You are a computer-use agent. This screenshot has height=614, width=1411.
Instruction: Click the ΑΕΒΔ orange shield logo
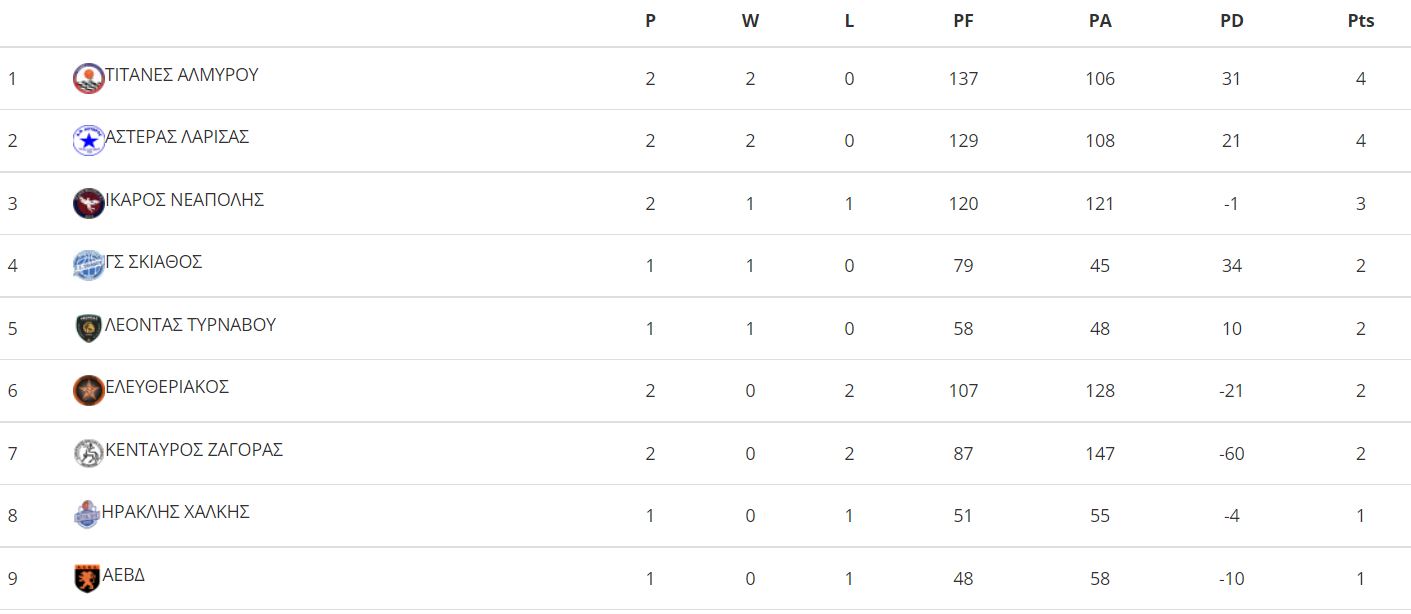tap(88, 578)
